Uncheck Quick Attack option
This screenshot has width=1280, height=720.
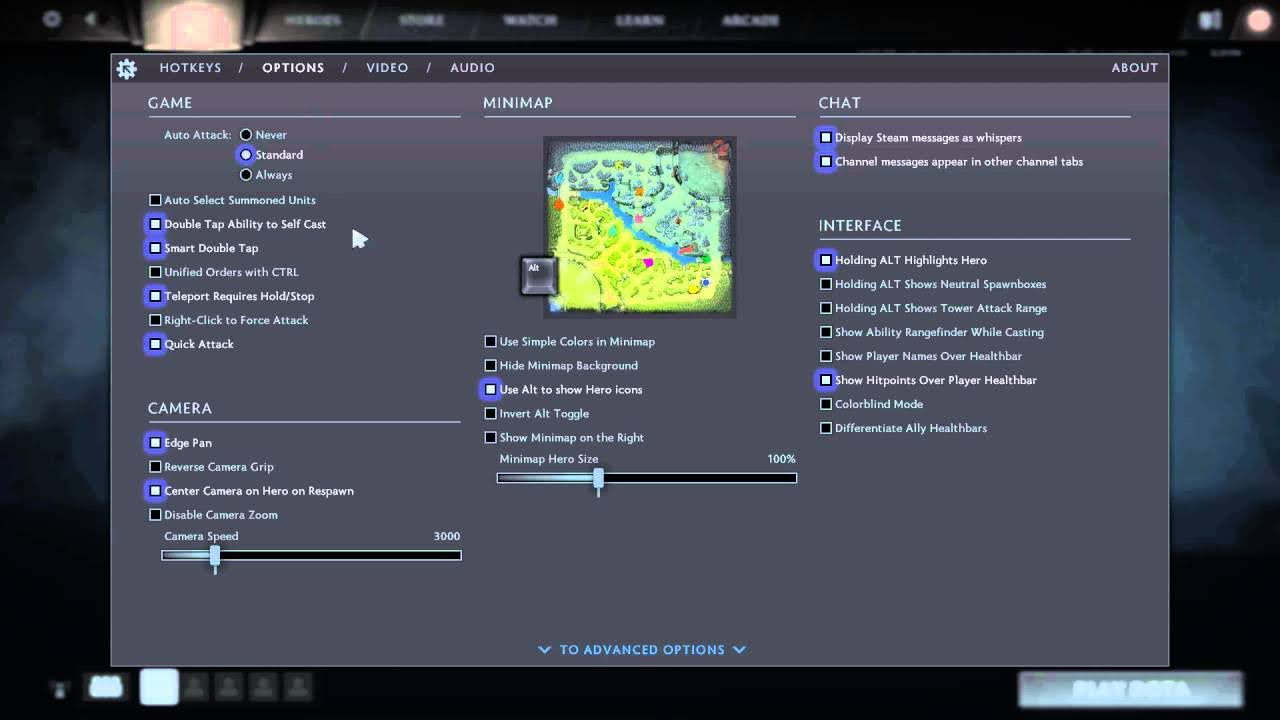click(x=155, y=344)
